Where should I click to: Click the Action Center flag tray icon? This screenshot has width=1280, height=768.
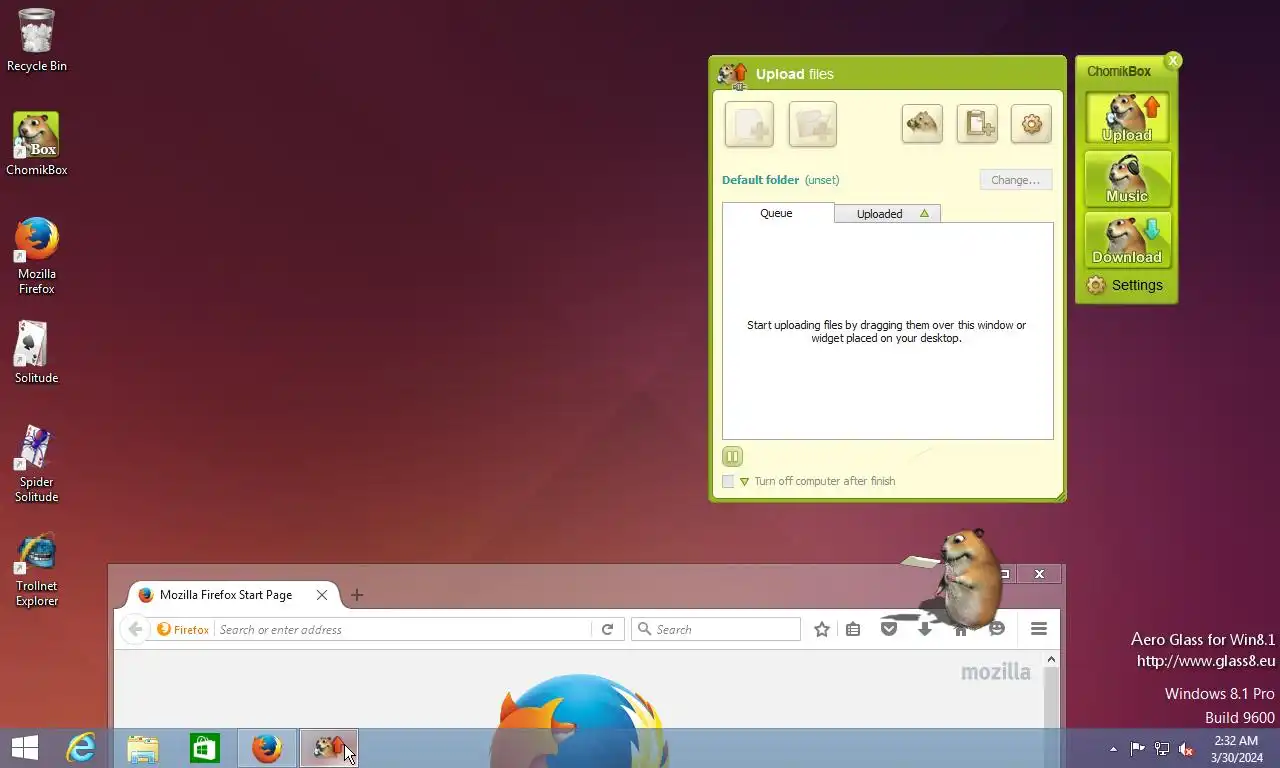(x=1138, y=749)
